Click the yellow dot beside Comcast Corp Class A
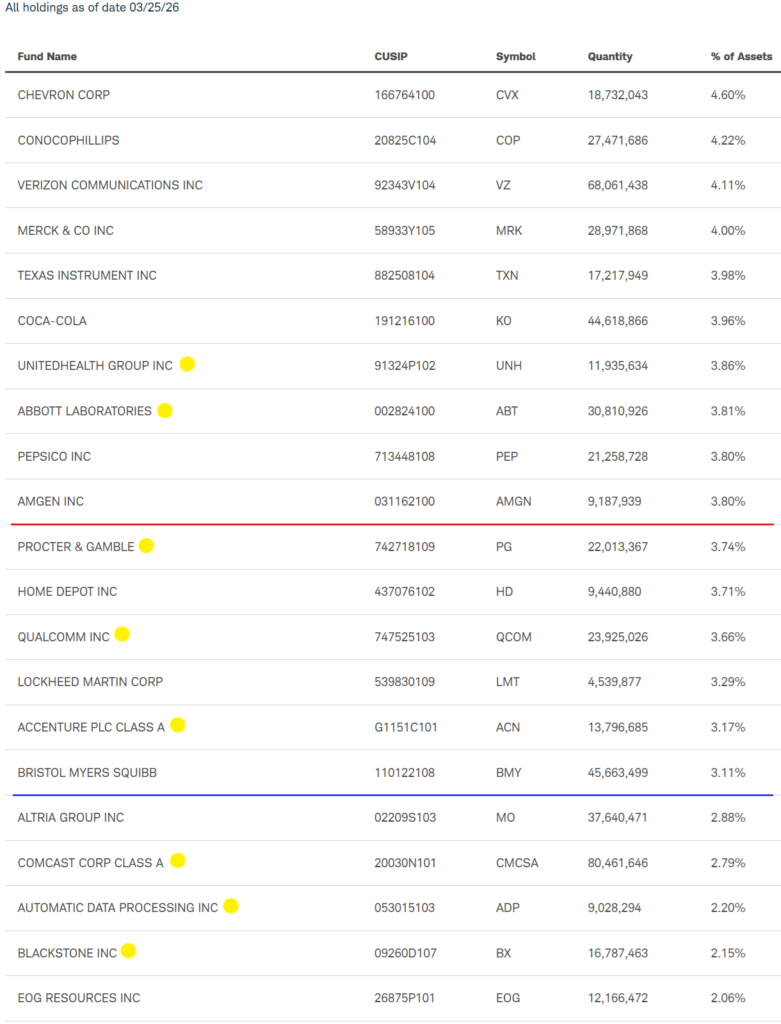The height and width of the screenshot is (1024, 781). [x=177, y=860]
